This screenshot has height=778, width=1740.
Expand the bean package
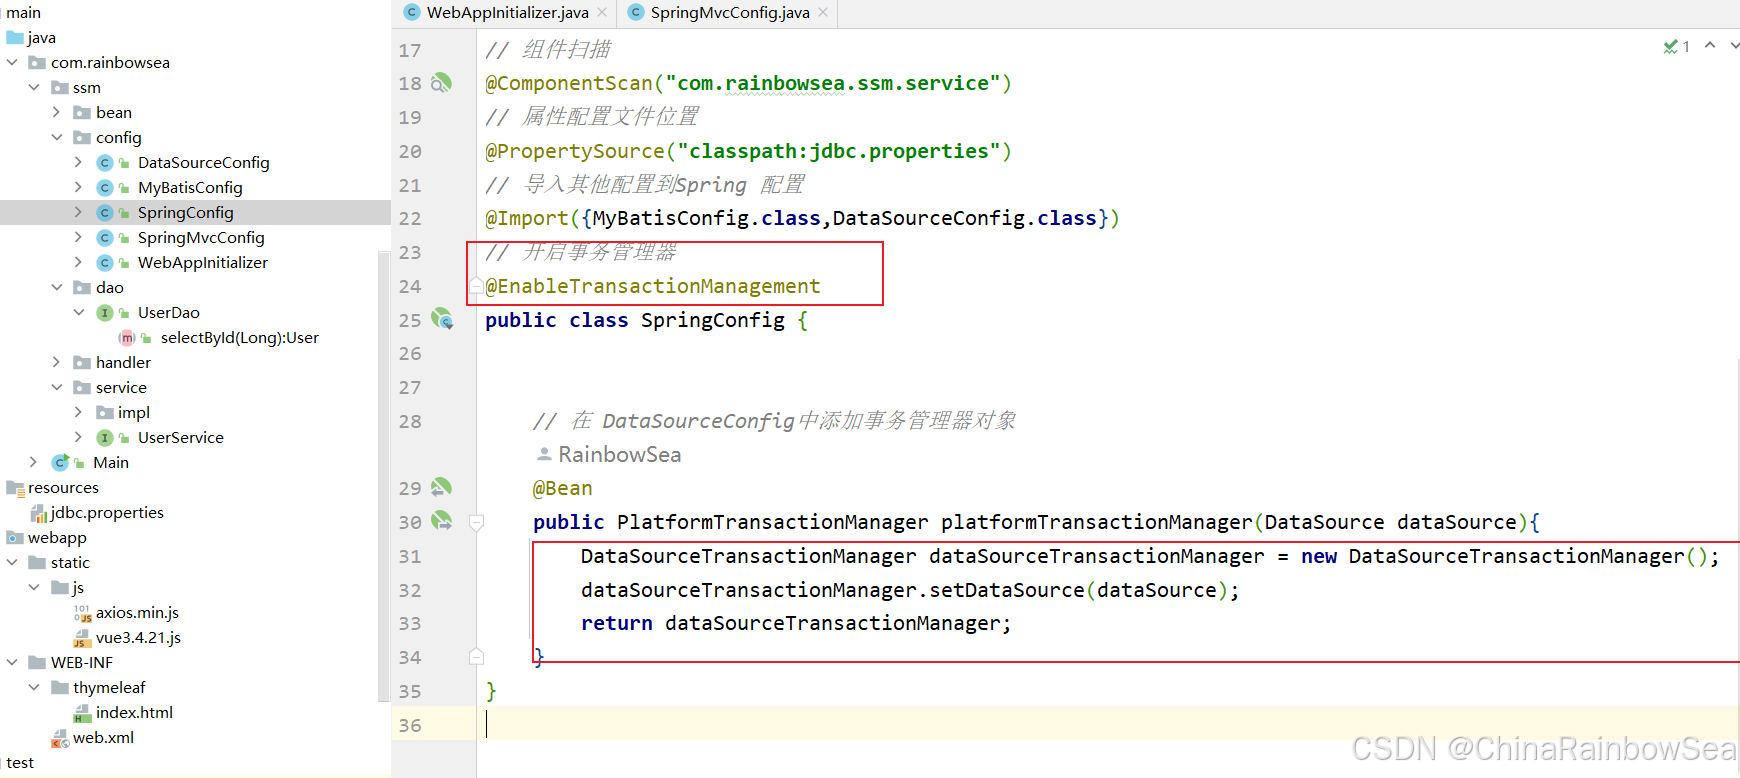56,112
